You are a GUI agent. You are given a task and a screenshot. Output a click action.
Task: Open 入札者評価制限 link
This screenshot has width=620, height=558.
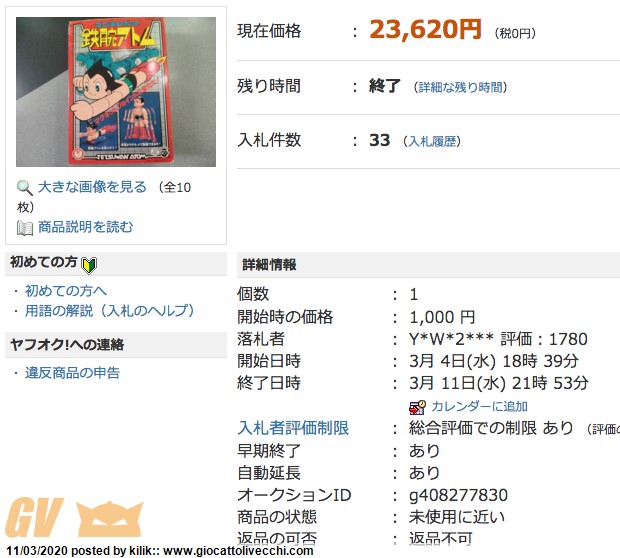293,428
